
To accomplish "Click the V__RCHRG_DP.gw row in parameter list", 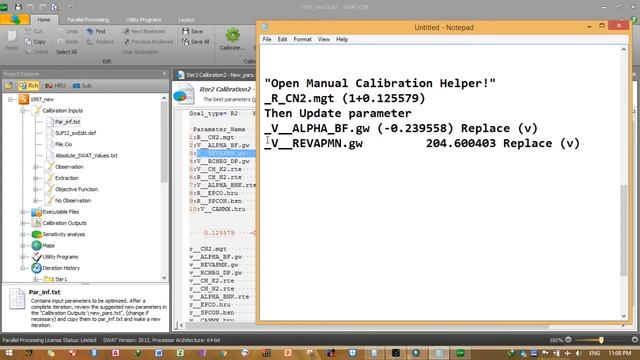I will 224,161.
